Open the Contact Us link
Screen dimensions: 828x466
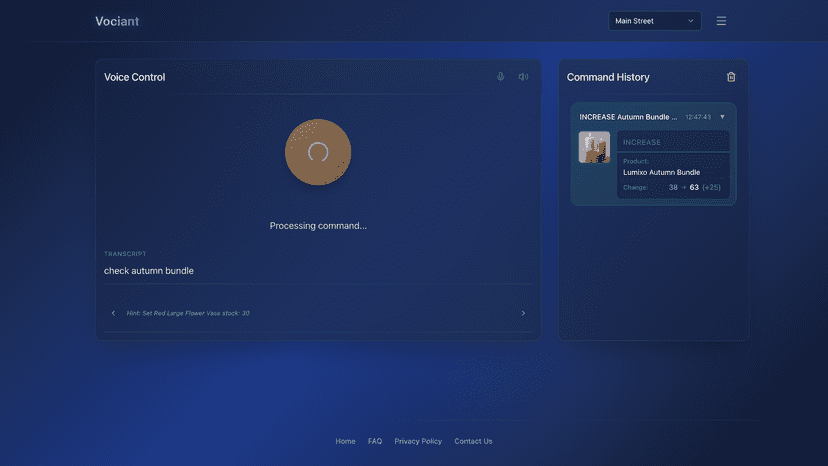click(x=473, y=441)
